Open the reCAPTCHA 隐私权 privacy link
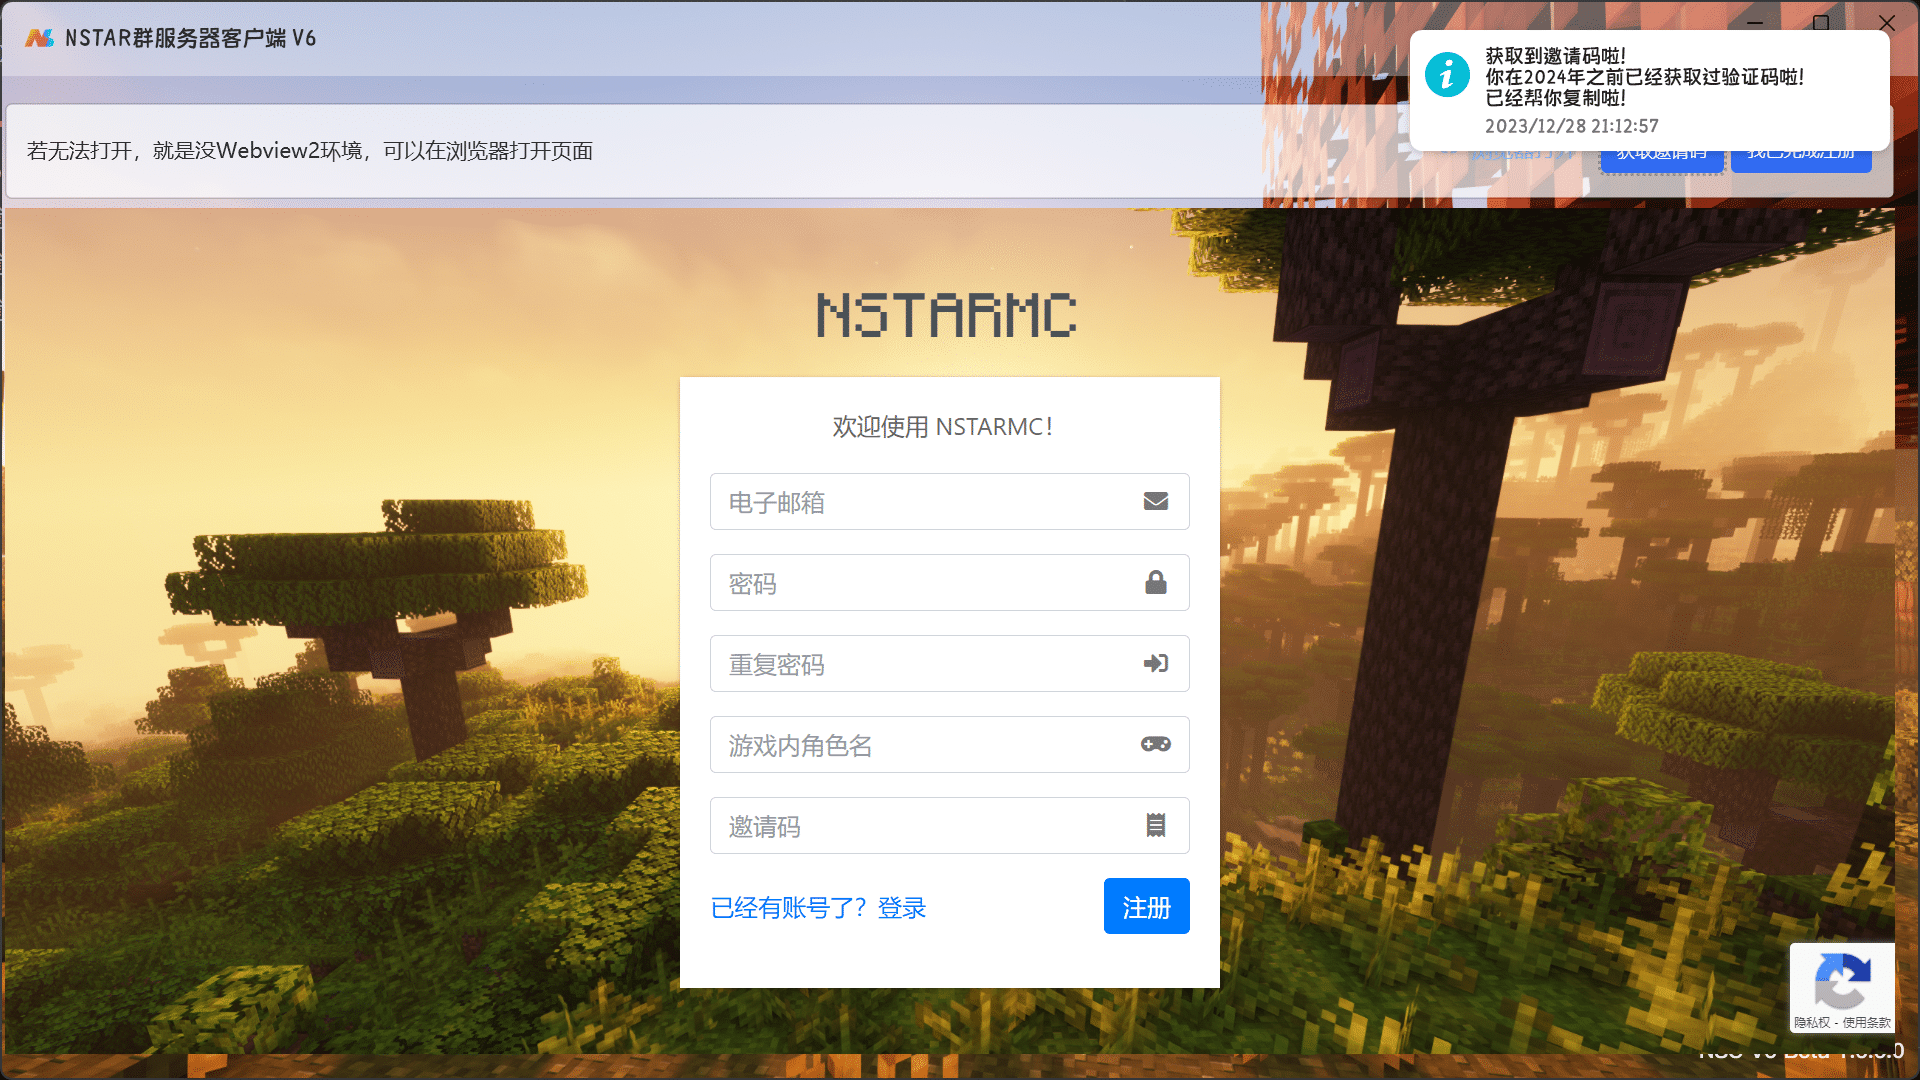 (1811, 1022)
